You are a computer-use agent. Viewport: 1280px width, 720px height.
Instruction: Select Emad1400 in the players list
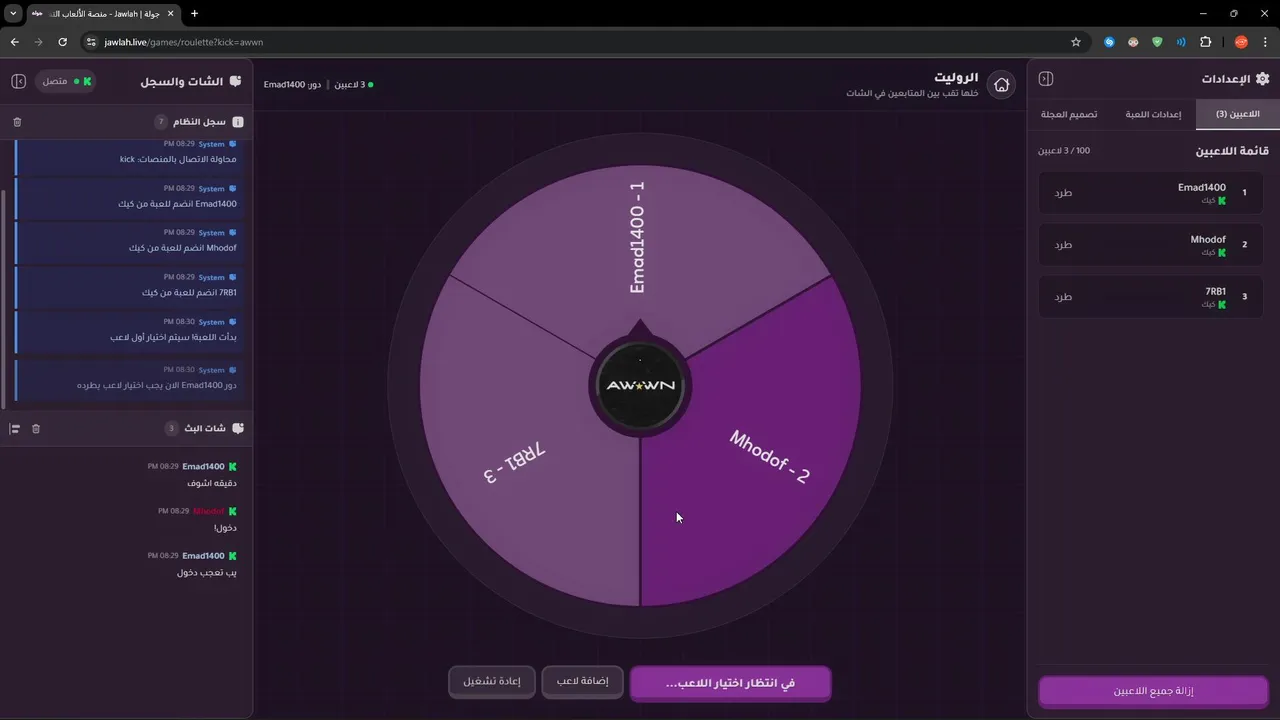click(1150, 192)
